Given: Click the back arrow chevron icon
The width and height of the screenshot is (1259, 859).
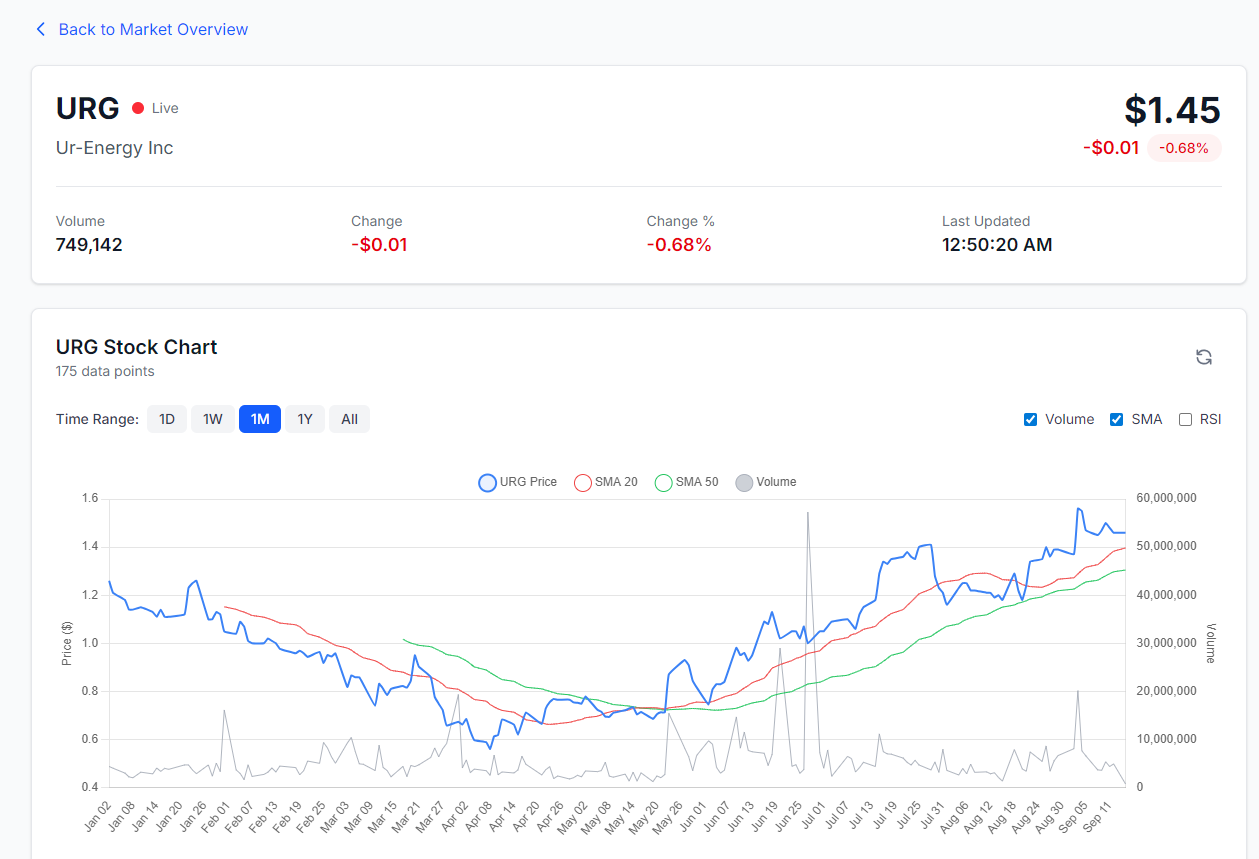Looking at the screenshot, I should [41, 30].
